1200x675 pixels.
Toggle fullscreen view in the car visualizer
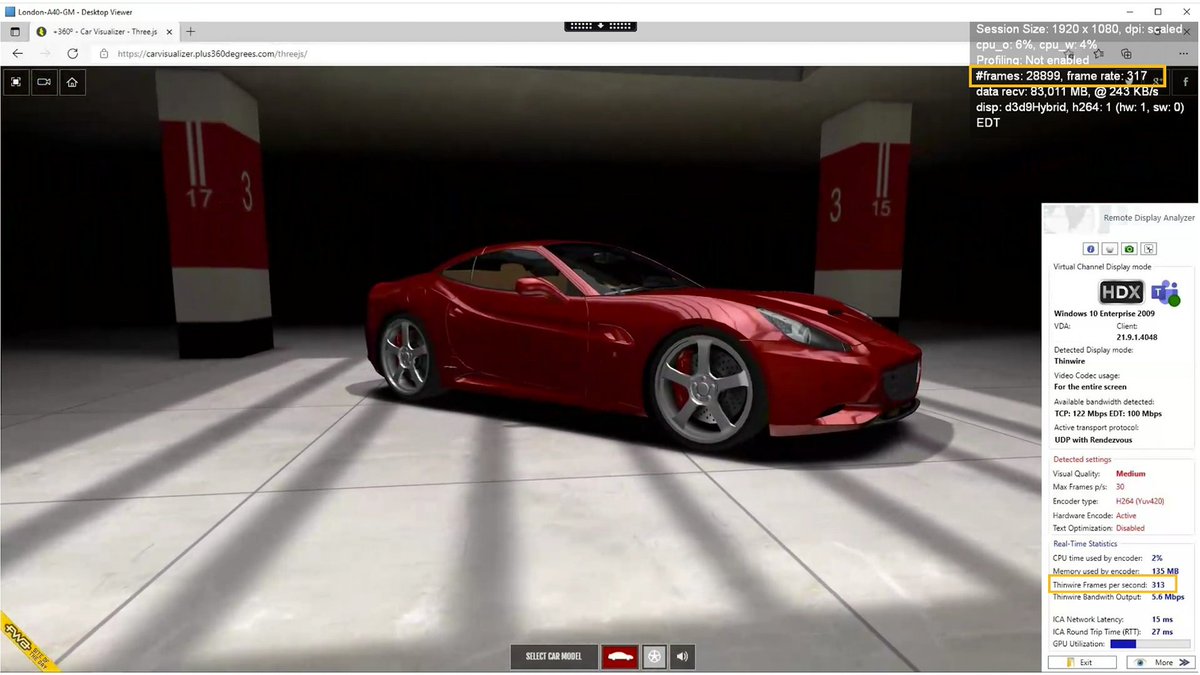(x=16, y=83)
